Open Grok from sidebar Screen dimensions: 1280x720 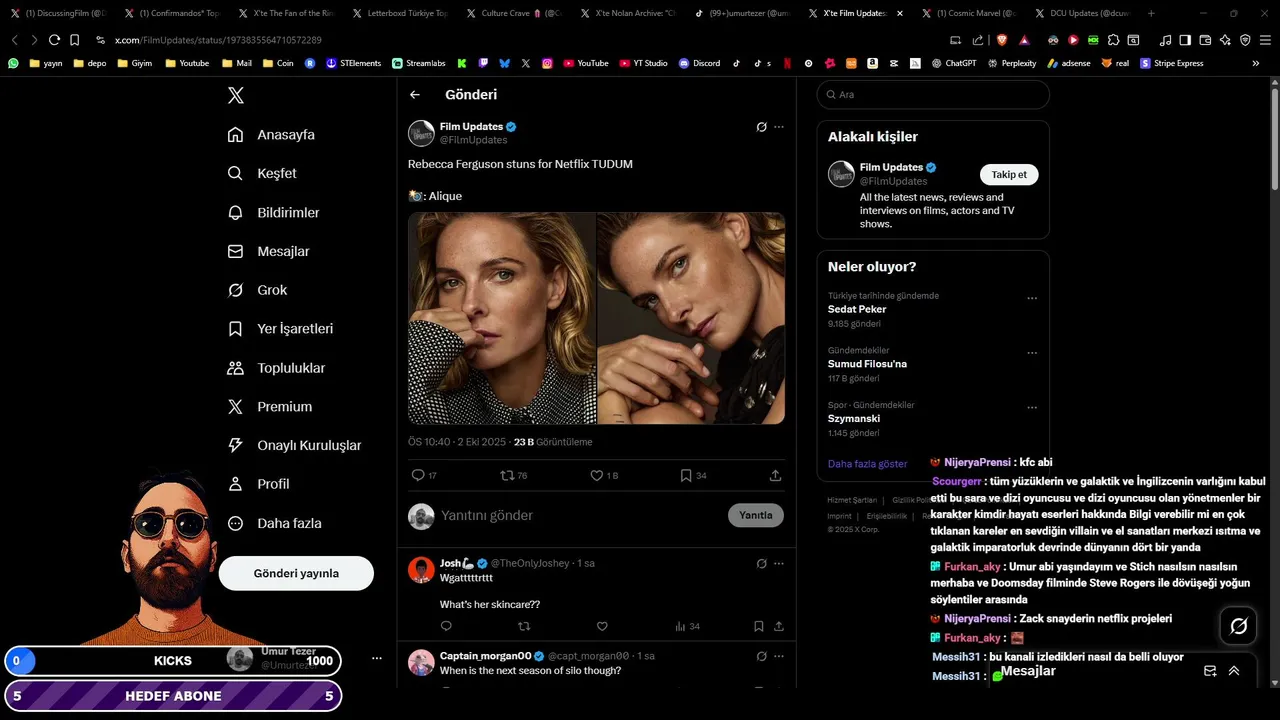click(x=257, y=290)
